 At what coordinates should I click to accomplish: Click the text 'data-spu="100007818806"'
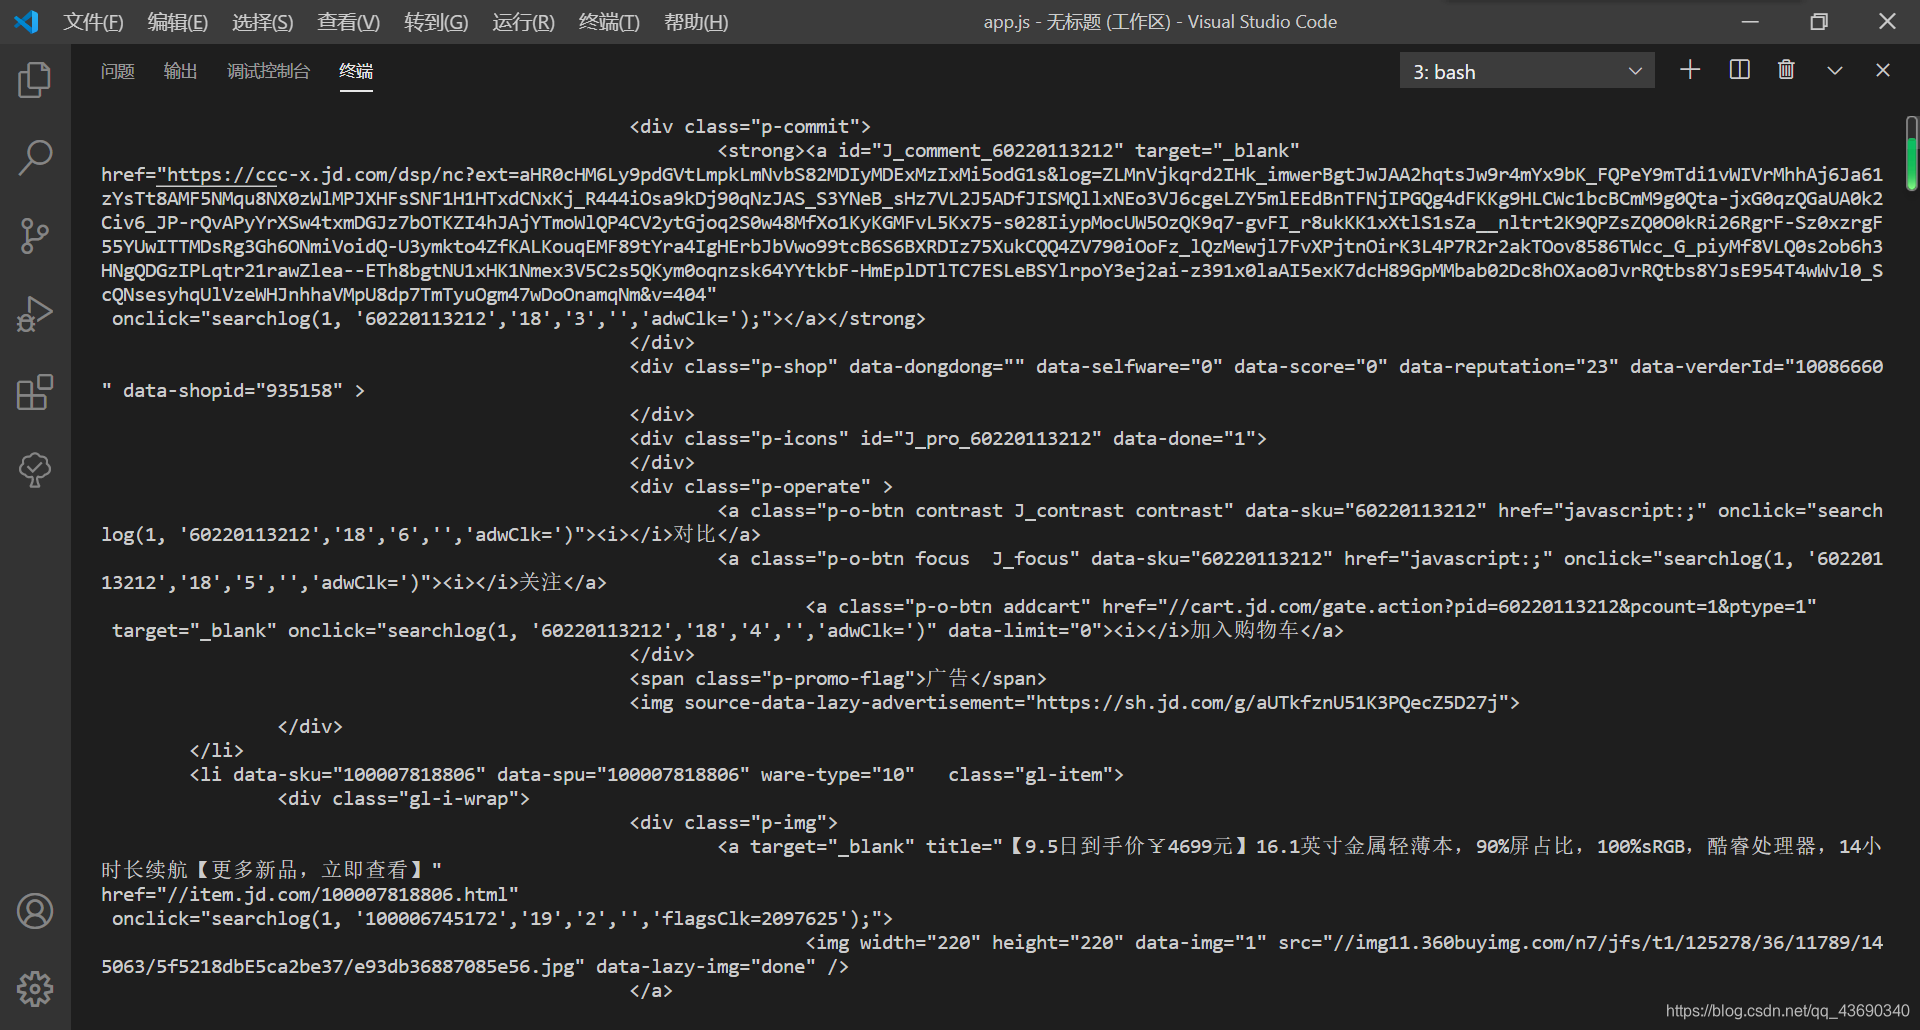pyautogui.click(x=623, y=775)
